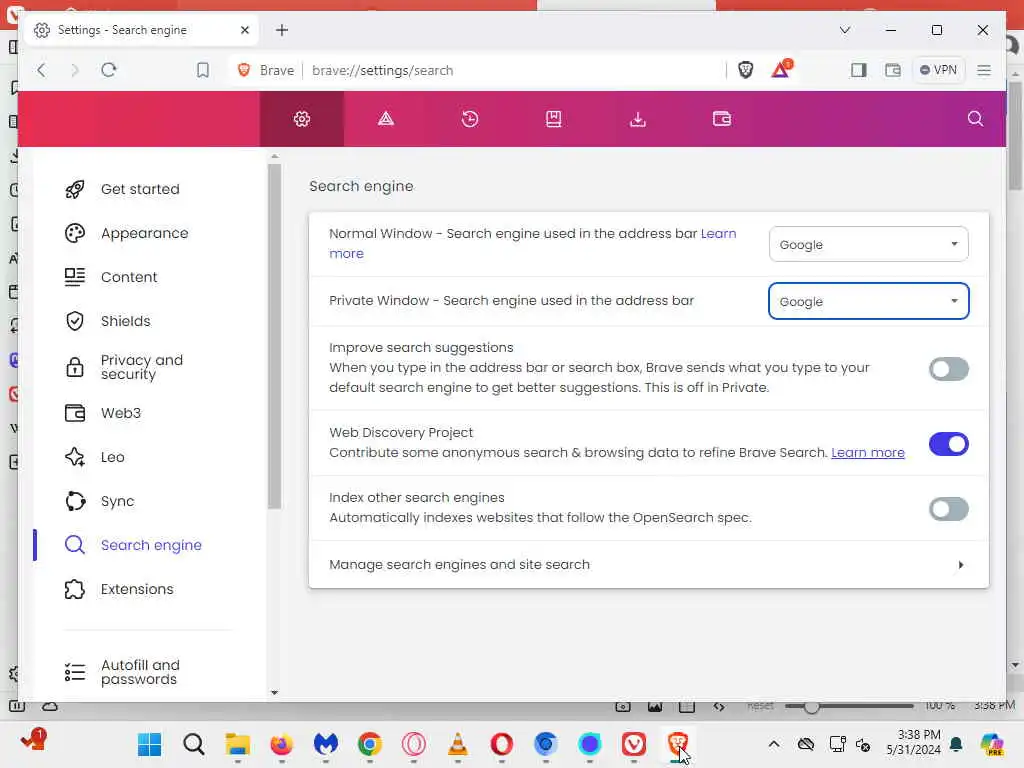The image size is (1024, 768).
Task: Toggle the sidebar panel icon
Action: [x=858, y=70]
